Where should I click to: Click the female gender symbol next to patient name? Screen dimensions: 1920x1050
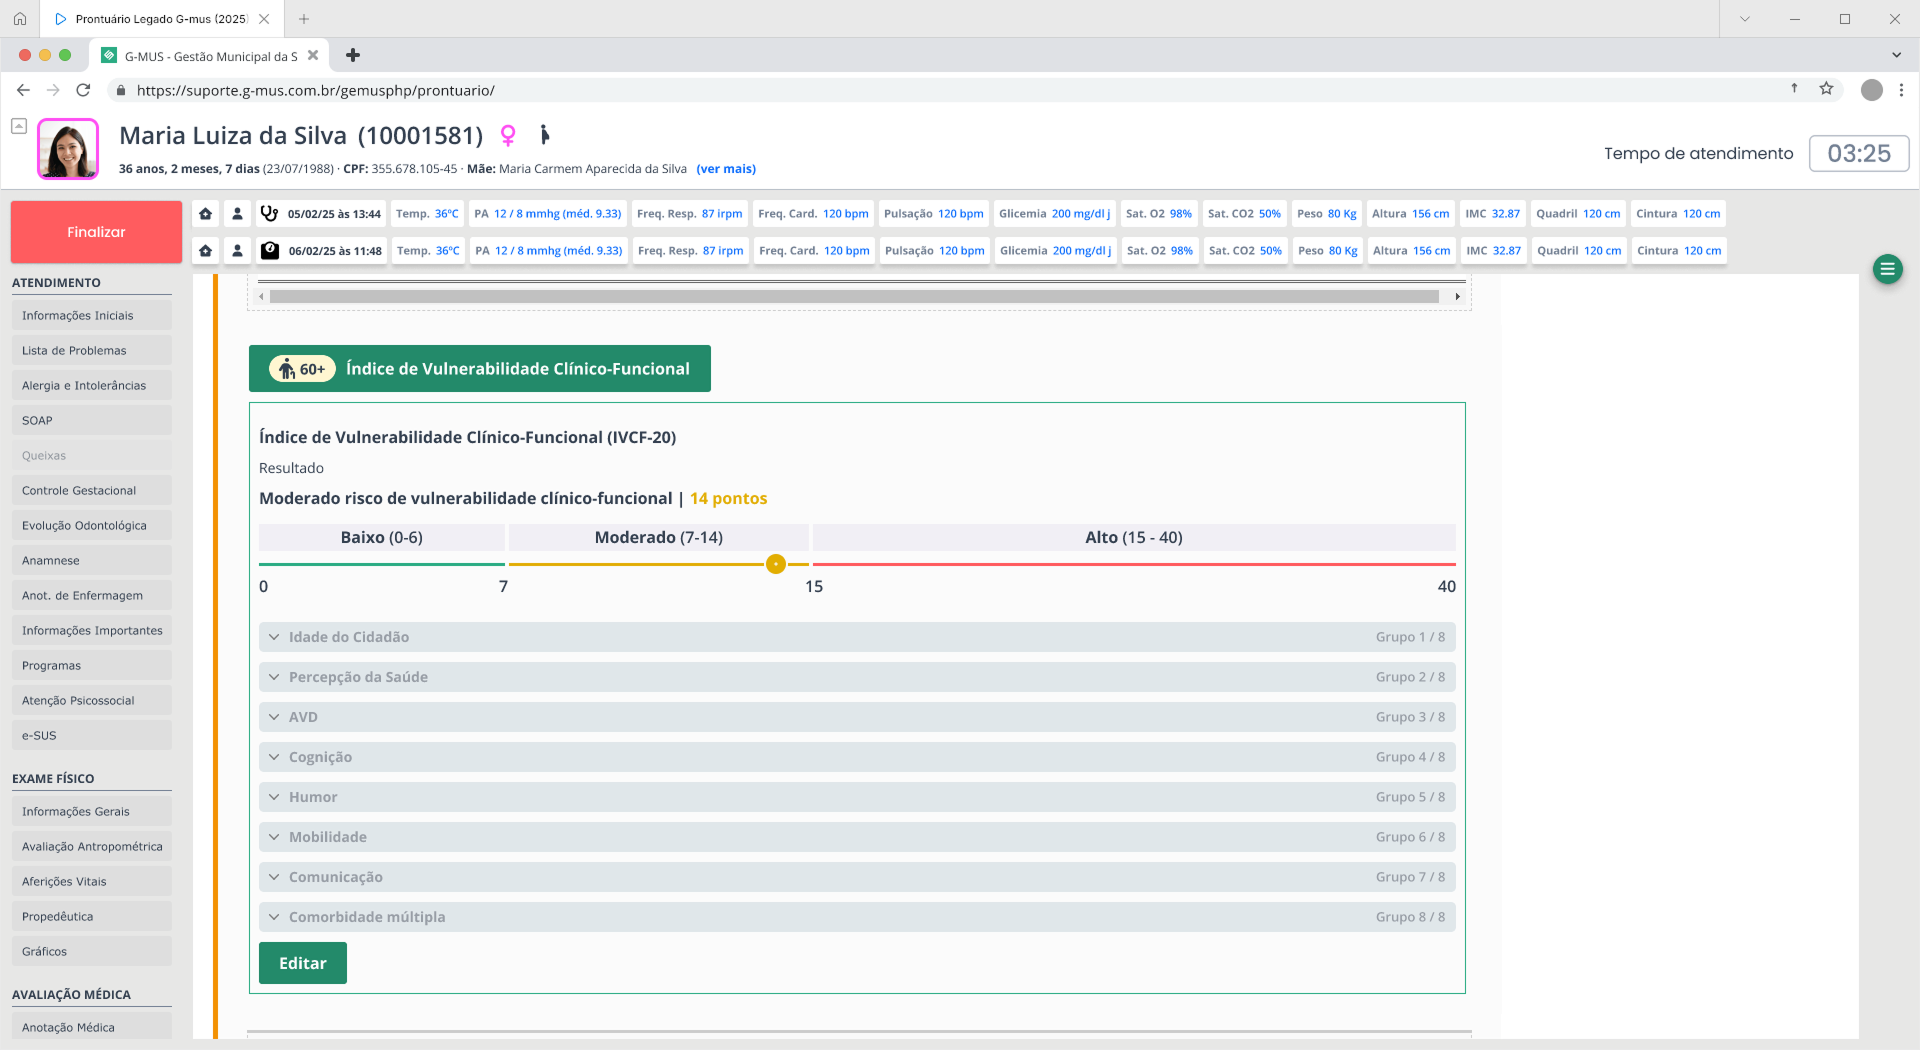pos(508,135)
